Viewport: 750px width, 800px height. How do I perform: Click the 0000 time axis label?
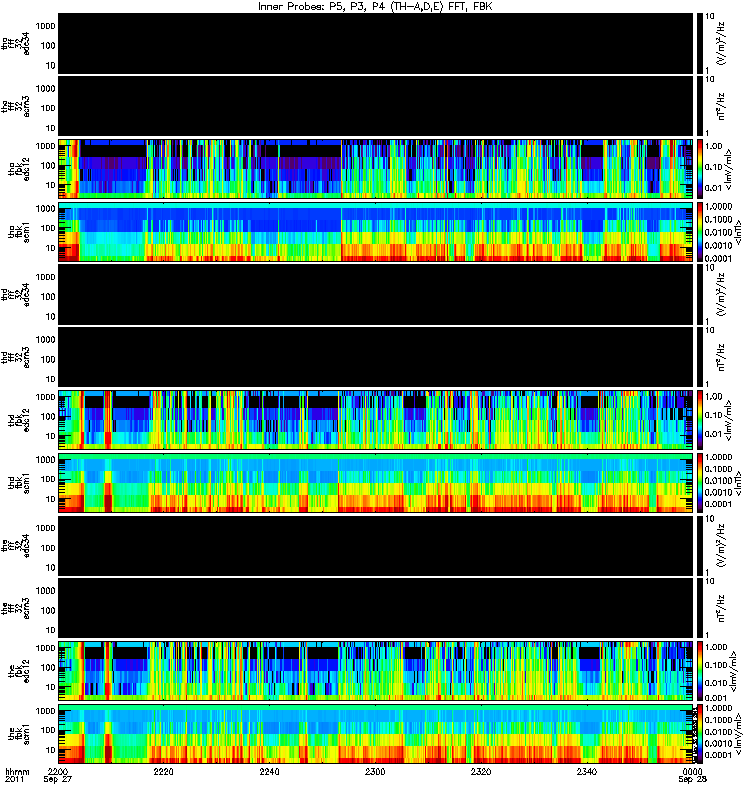[x=692, y=771]
